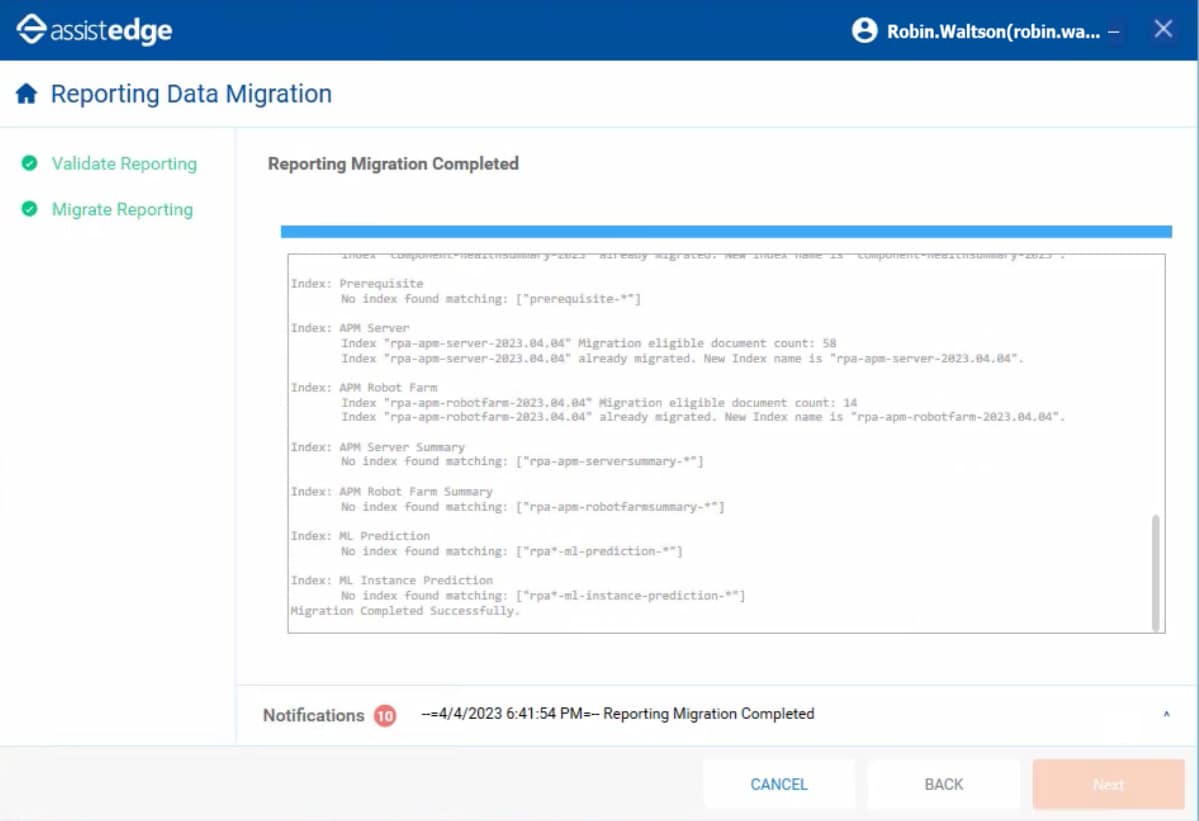Expand the notification message details

(616, 713)
